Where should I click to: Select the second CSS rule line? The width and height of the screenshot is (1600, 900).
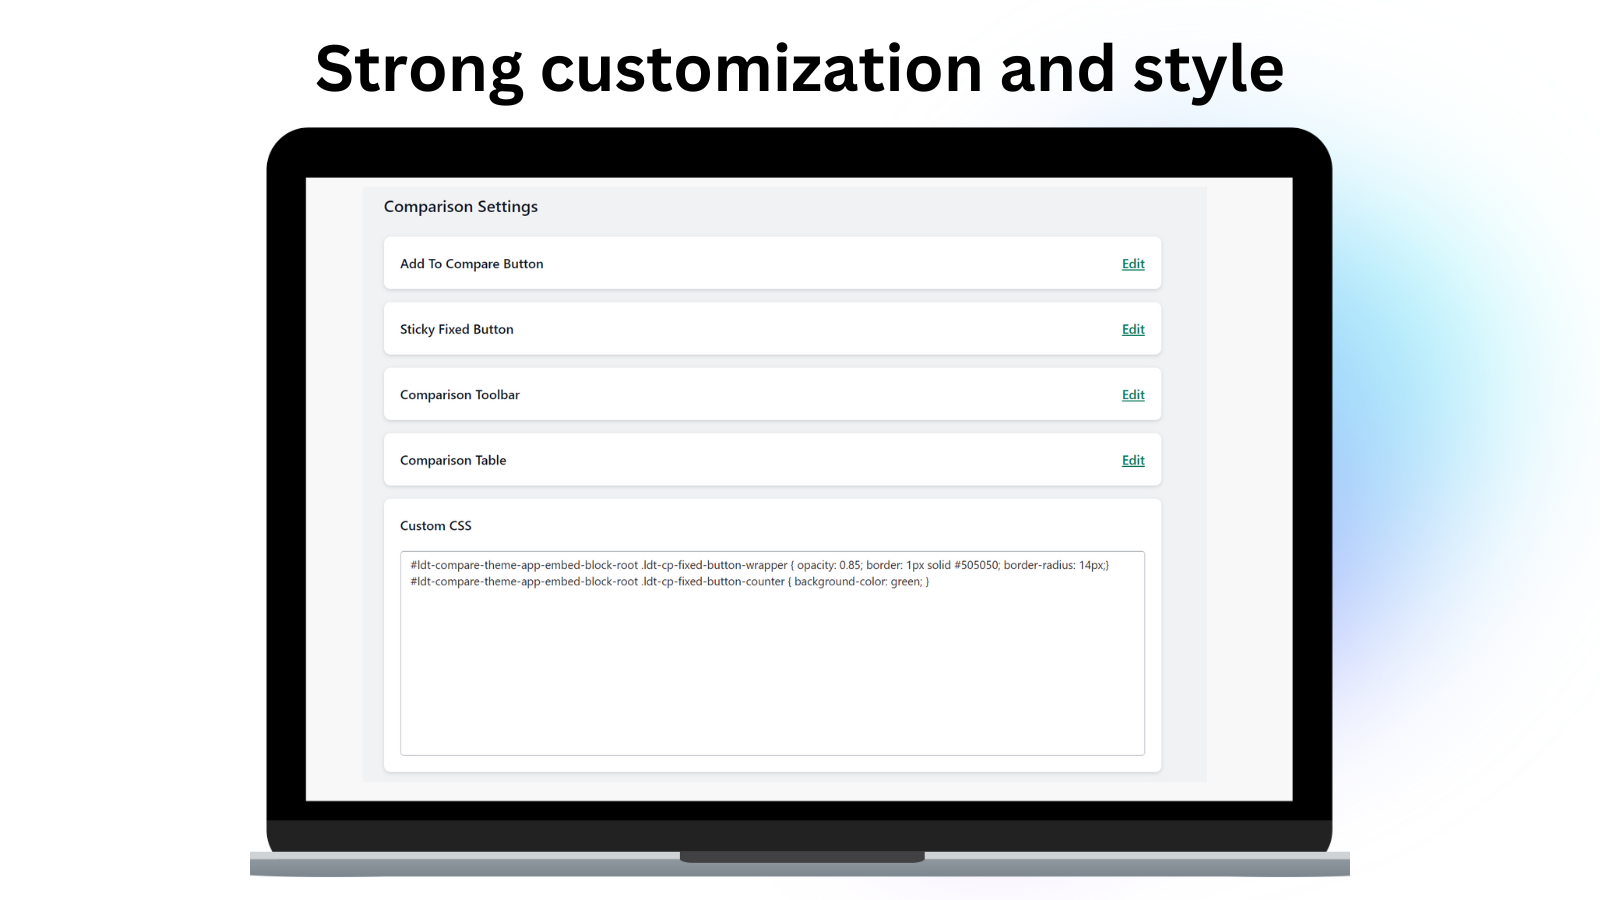tap(670, 581)
